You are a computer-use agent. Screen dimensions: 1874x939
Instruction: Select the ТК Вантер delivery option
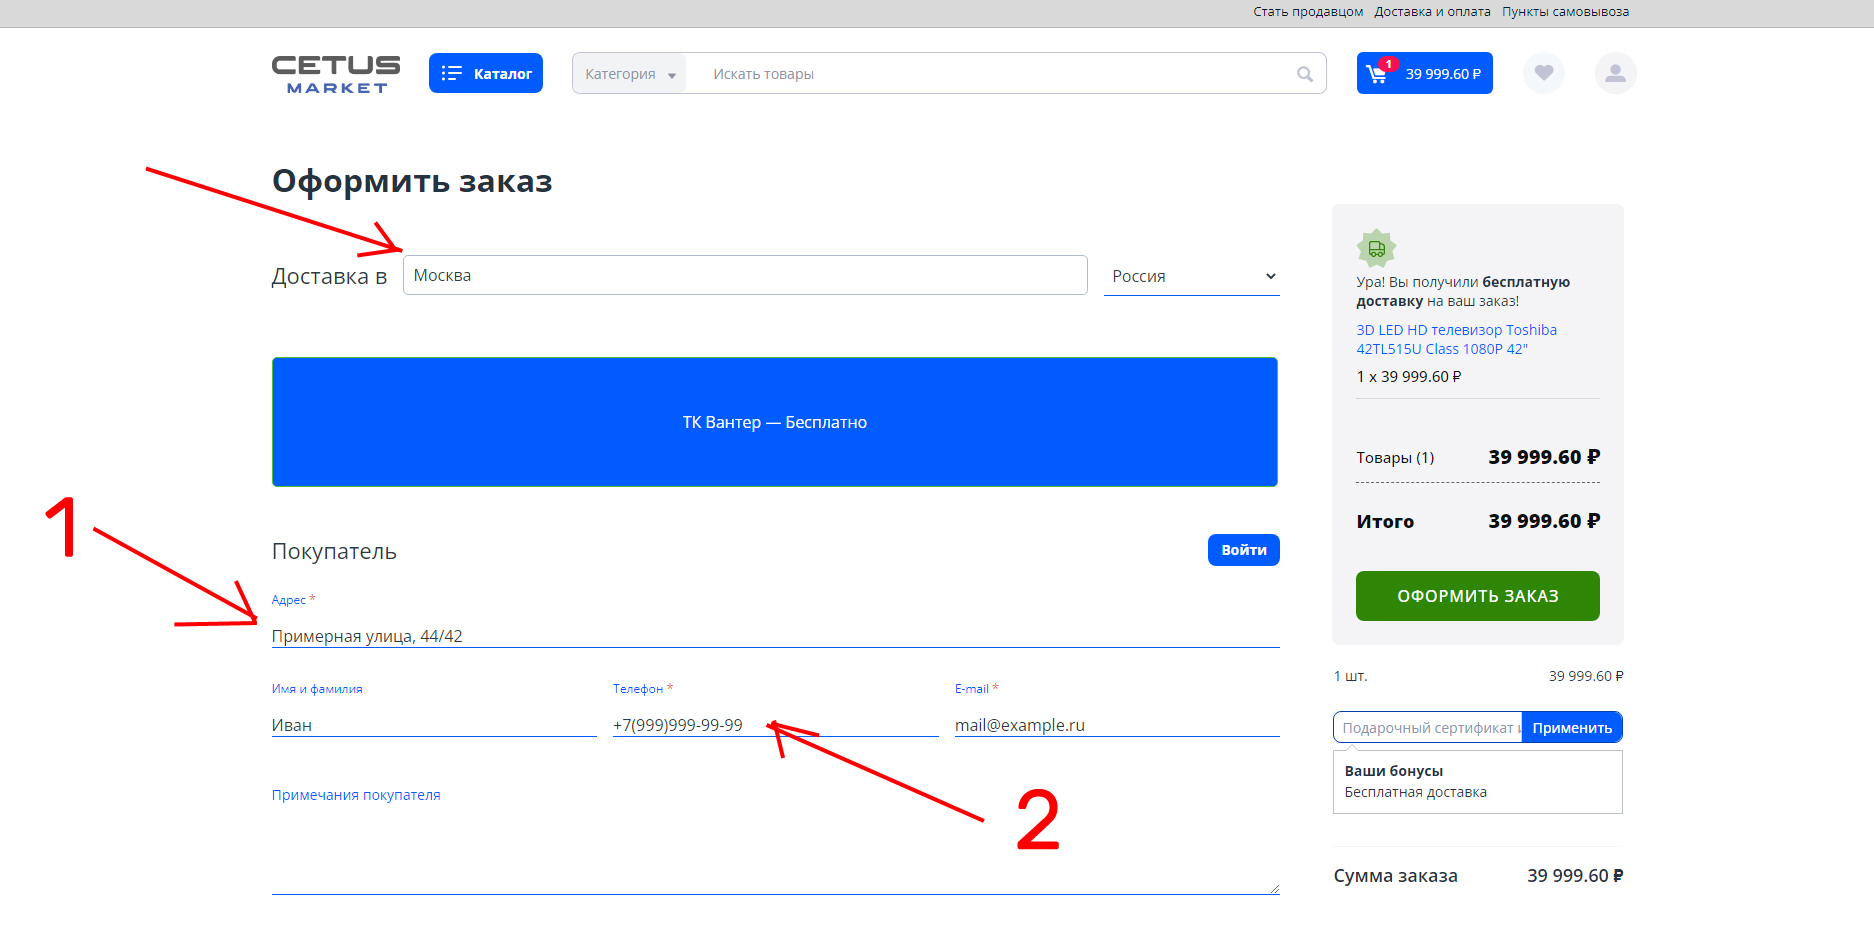coord(774,422)
